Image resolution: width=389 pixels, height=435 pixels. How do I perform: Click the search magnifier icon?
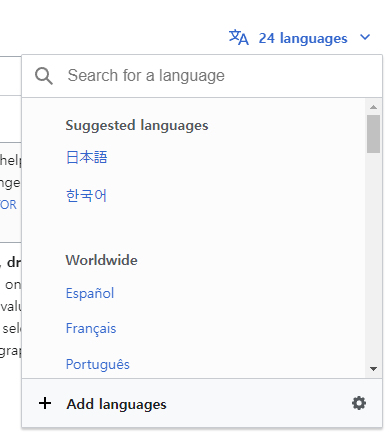coord(44,76)
